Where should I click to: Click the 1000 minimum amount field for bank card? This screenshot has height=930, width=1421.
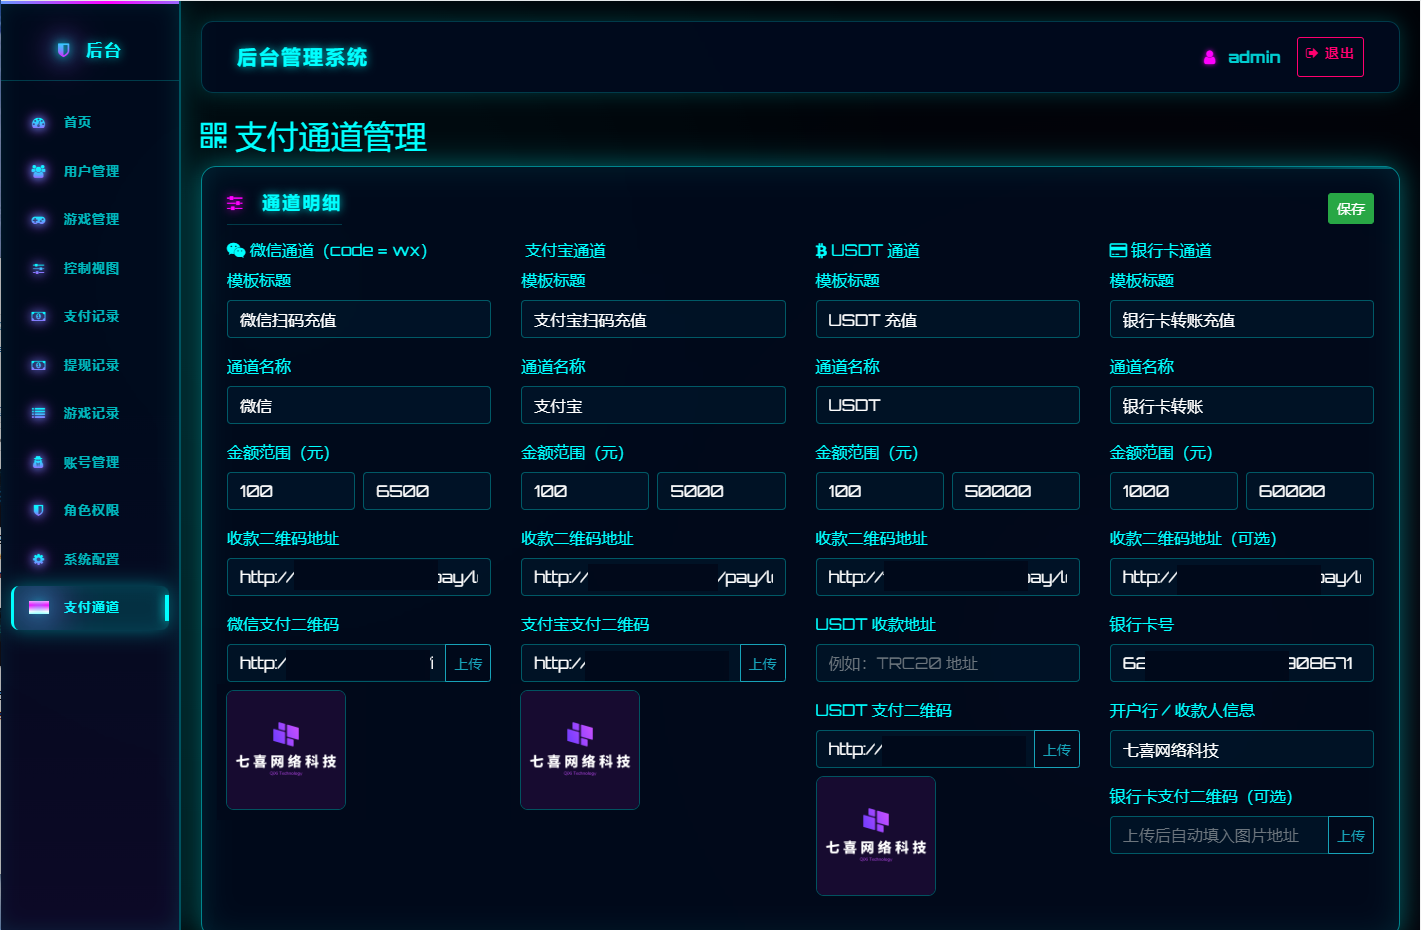[1174, 491]
